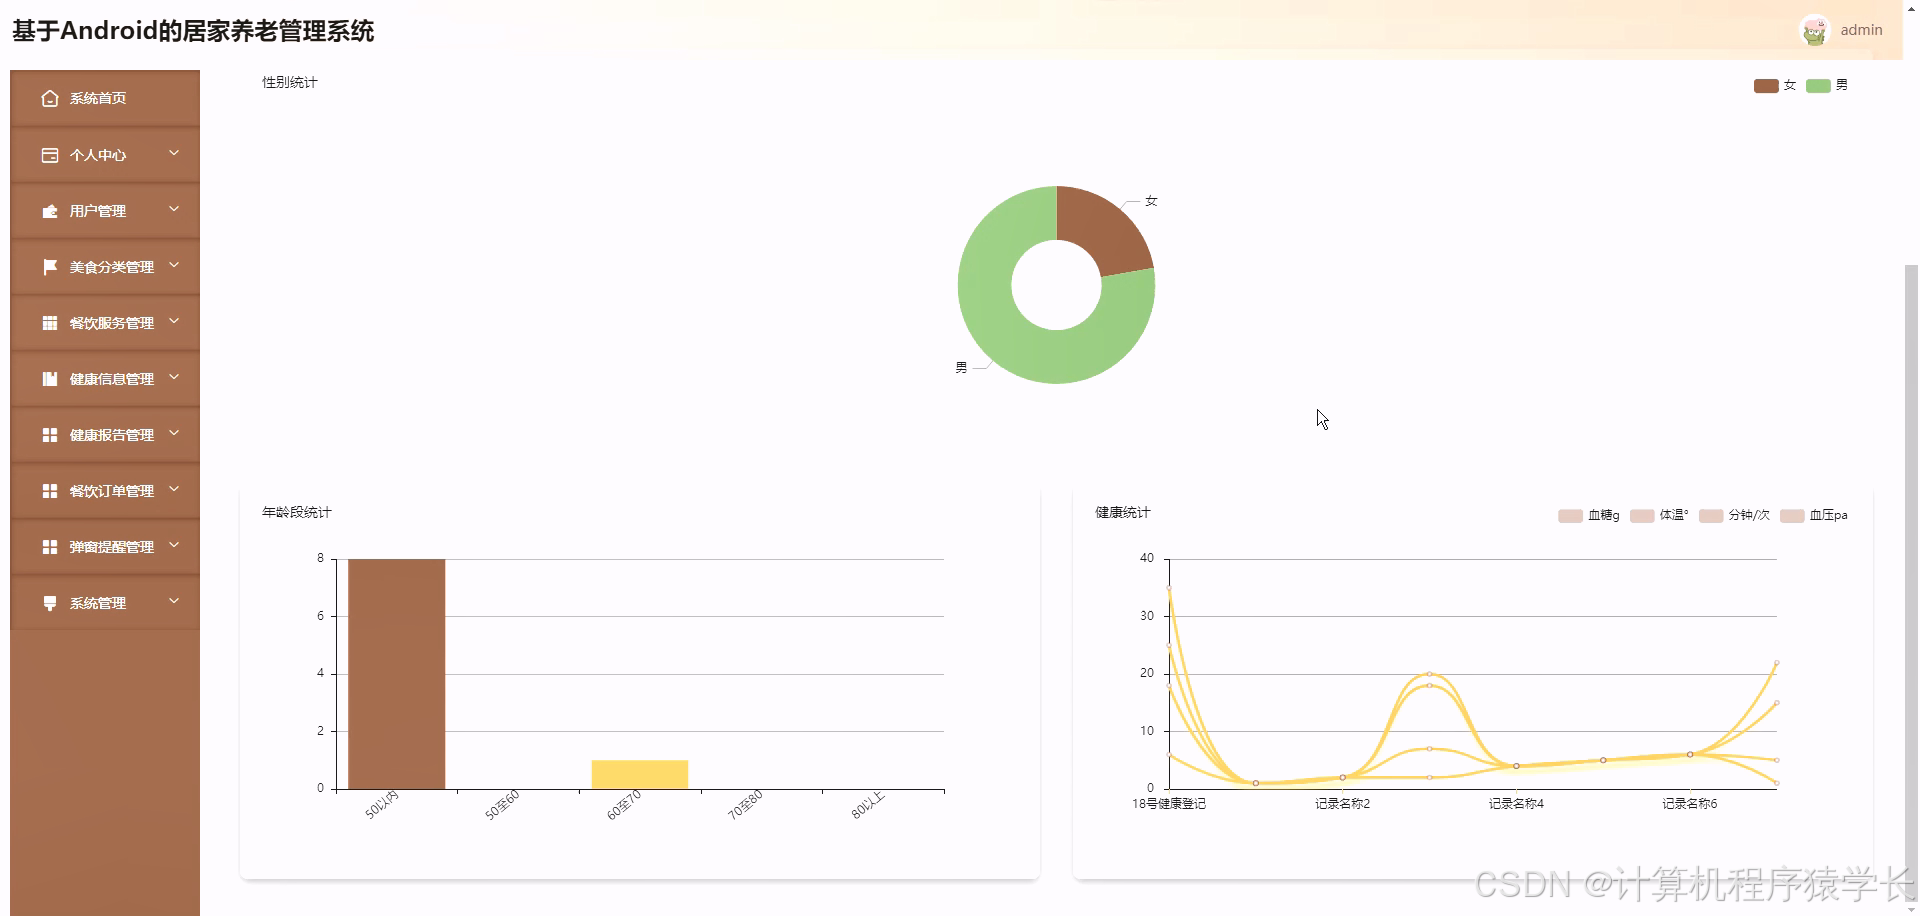Image resolution: width=1920 pixels, height=916 pixels.
Task: Expand the 餐饮服务管理 chevron
Action: (x=174, y=321)
